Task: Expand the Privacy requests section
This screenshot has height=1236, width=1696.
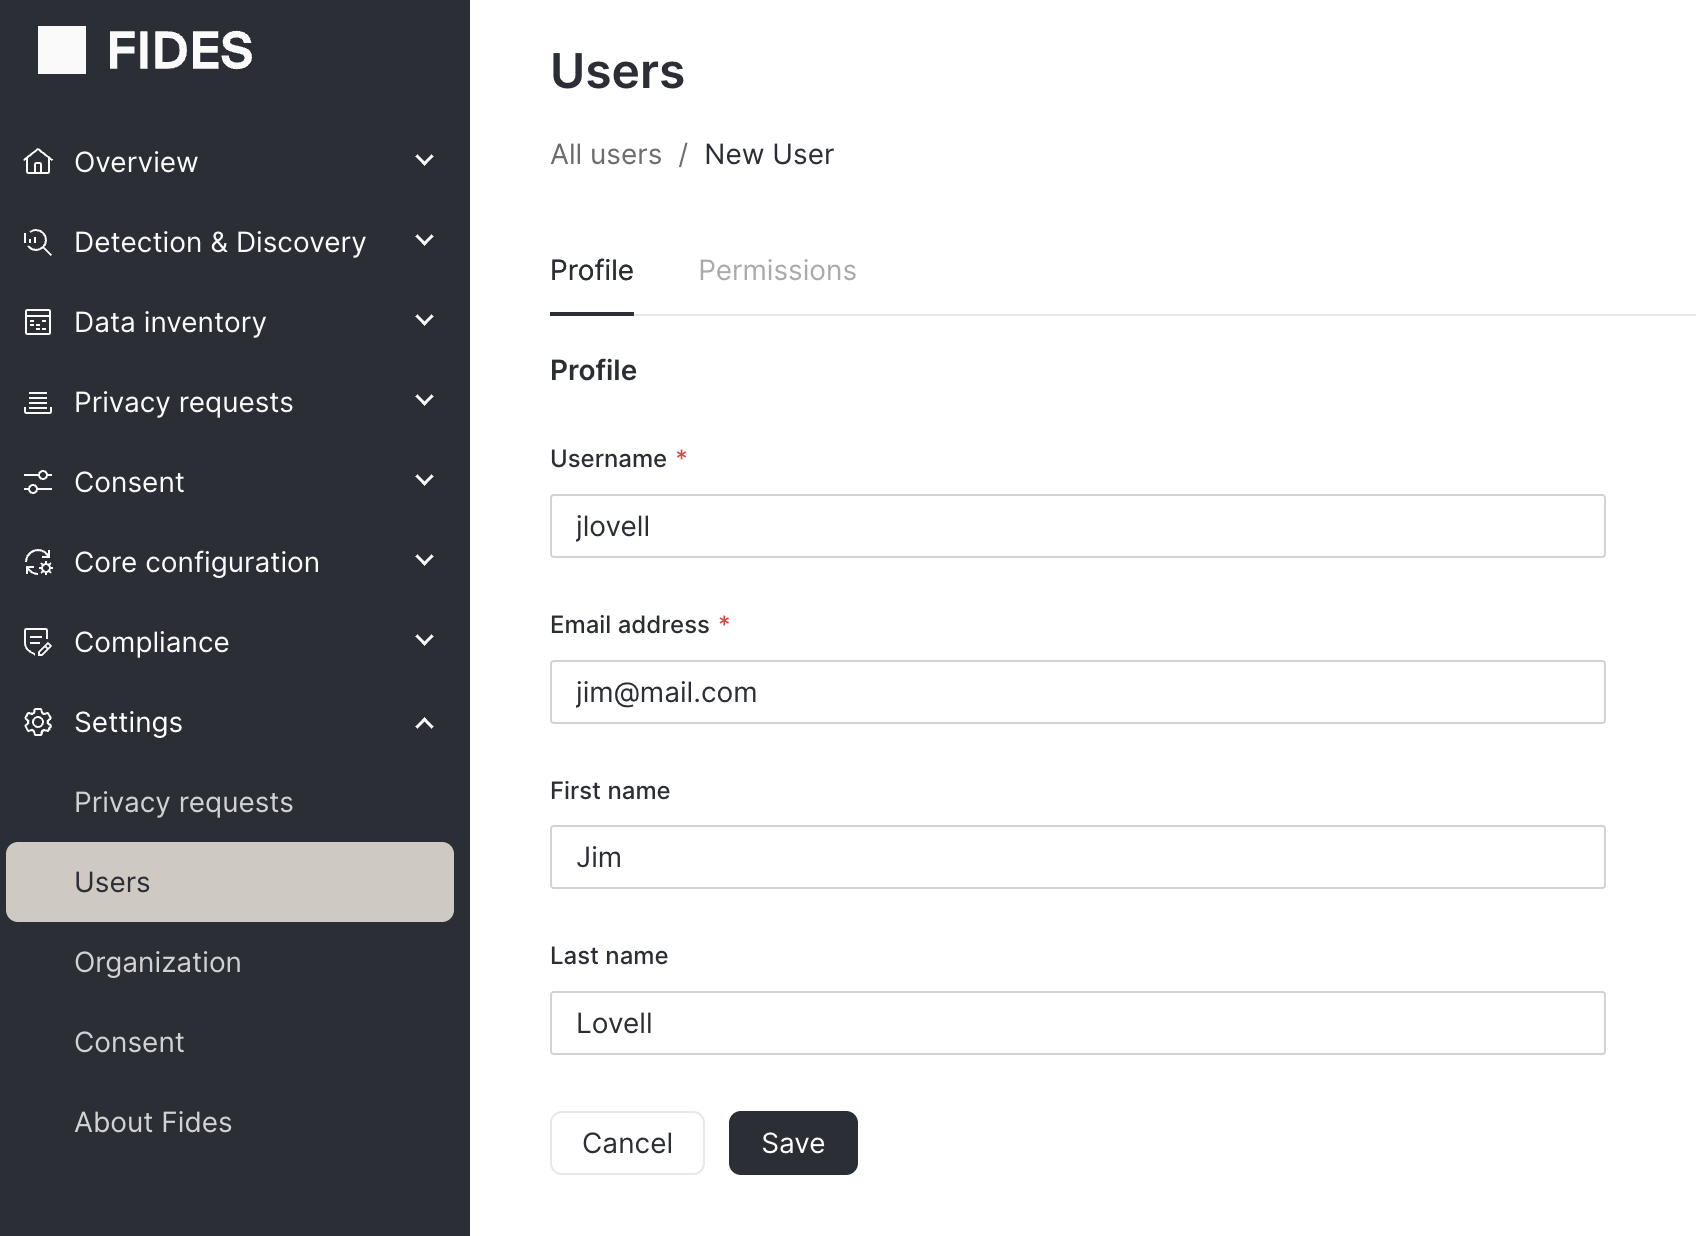Action: point(424,401)
